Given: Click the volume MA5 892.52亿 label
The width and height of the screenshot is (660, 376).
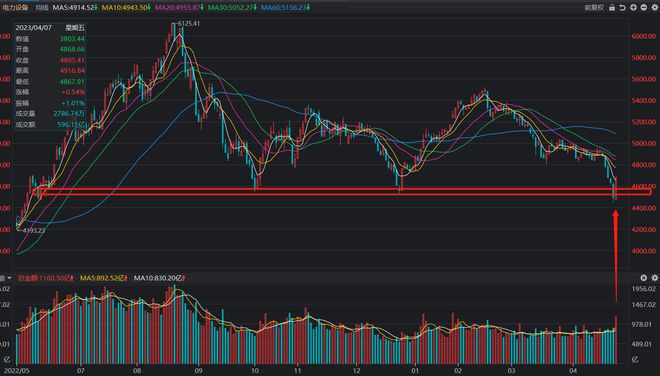Looking at the screenshot, I should [x=104, y=278].
